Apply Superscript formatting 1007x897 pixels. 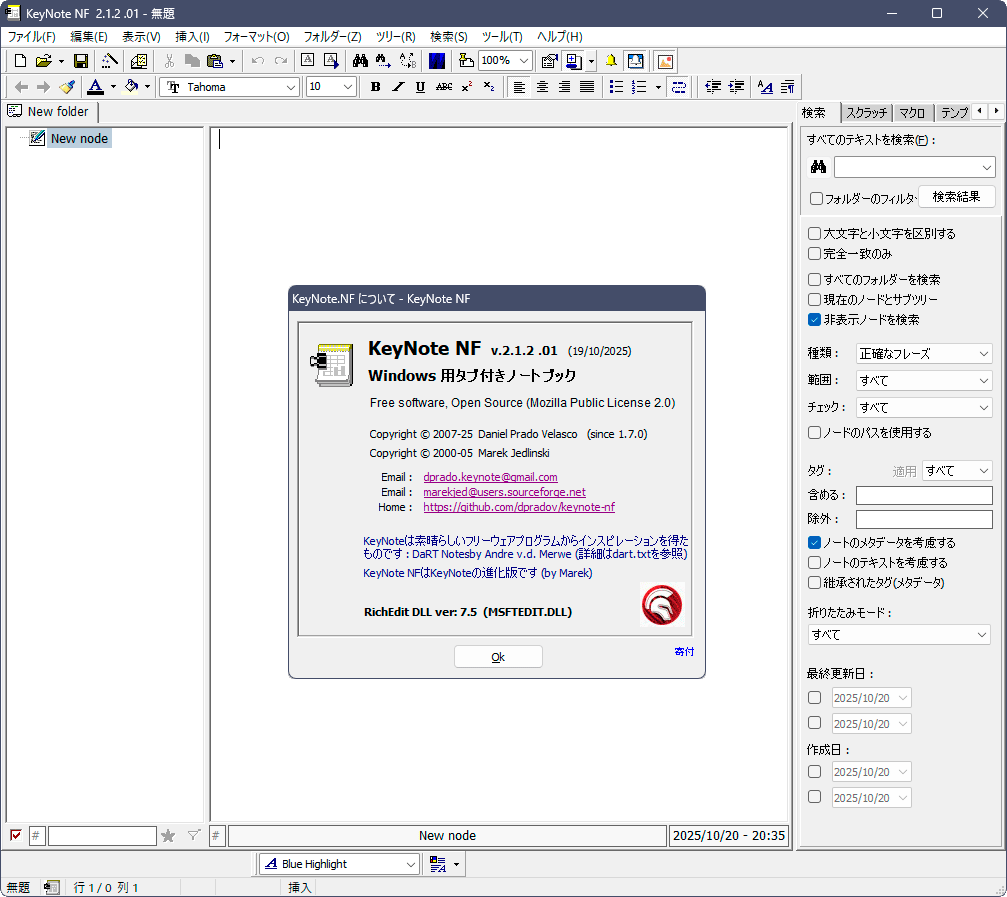tap(467, 87)
